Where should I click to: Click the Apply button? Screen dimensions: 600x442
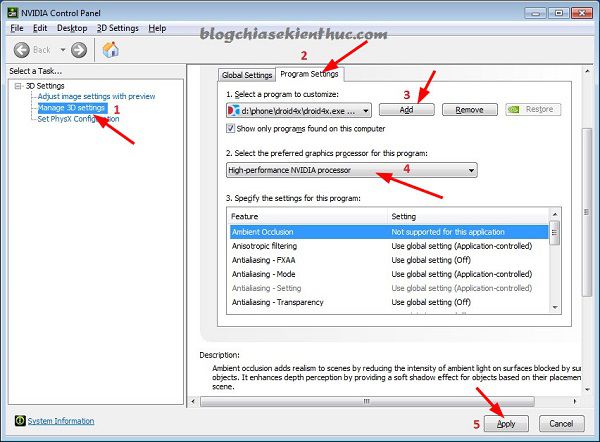tap(506, 424)
